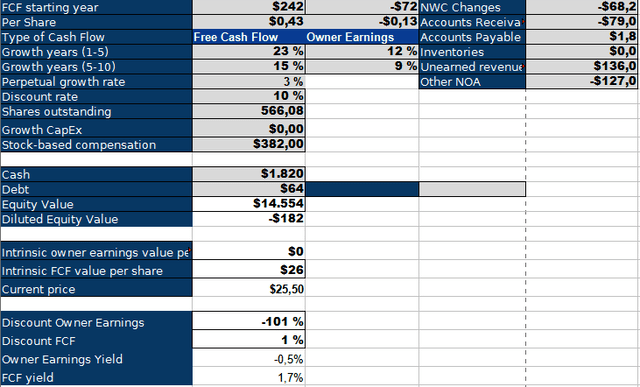Select the Free Cash Flow header cell
The image size is (640, 387).
click(x=249, y=37)
